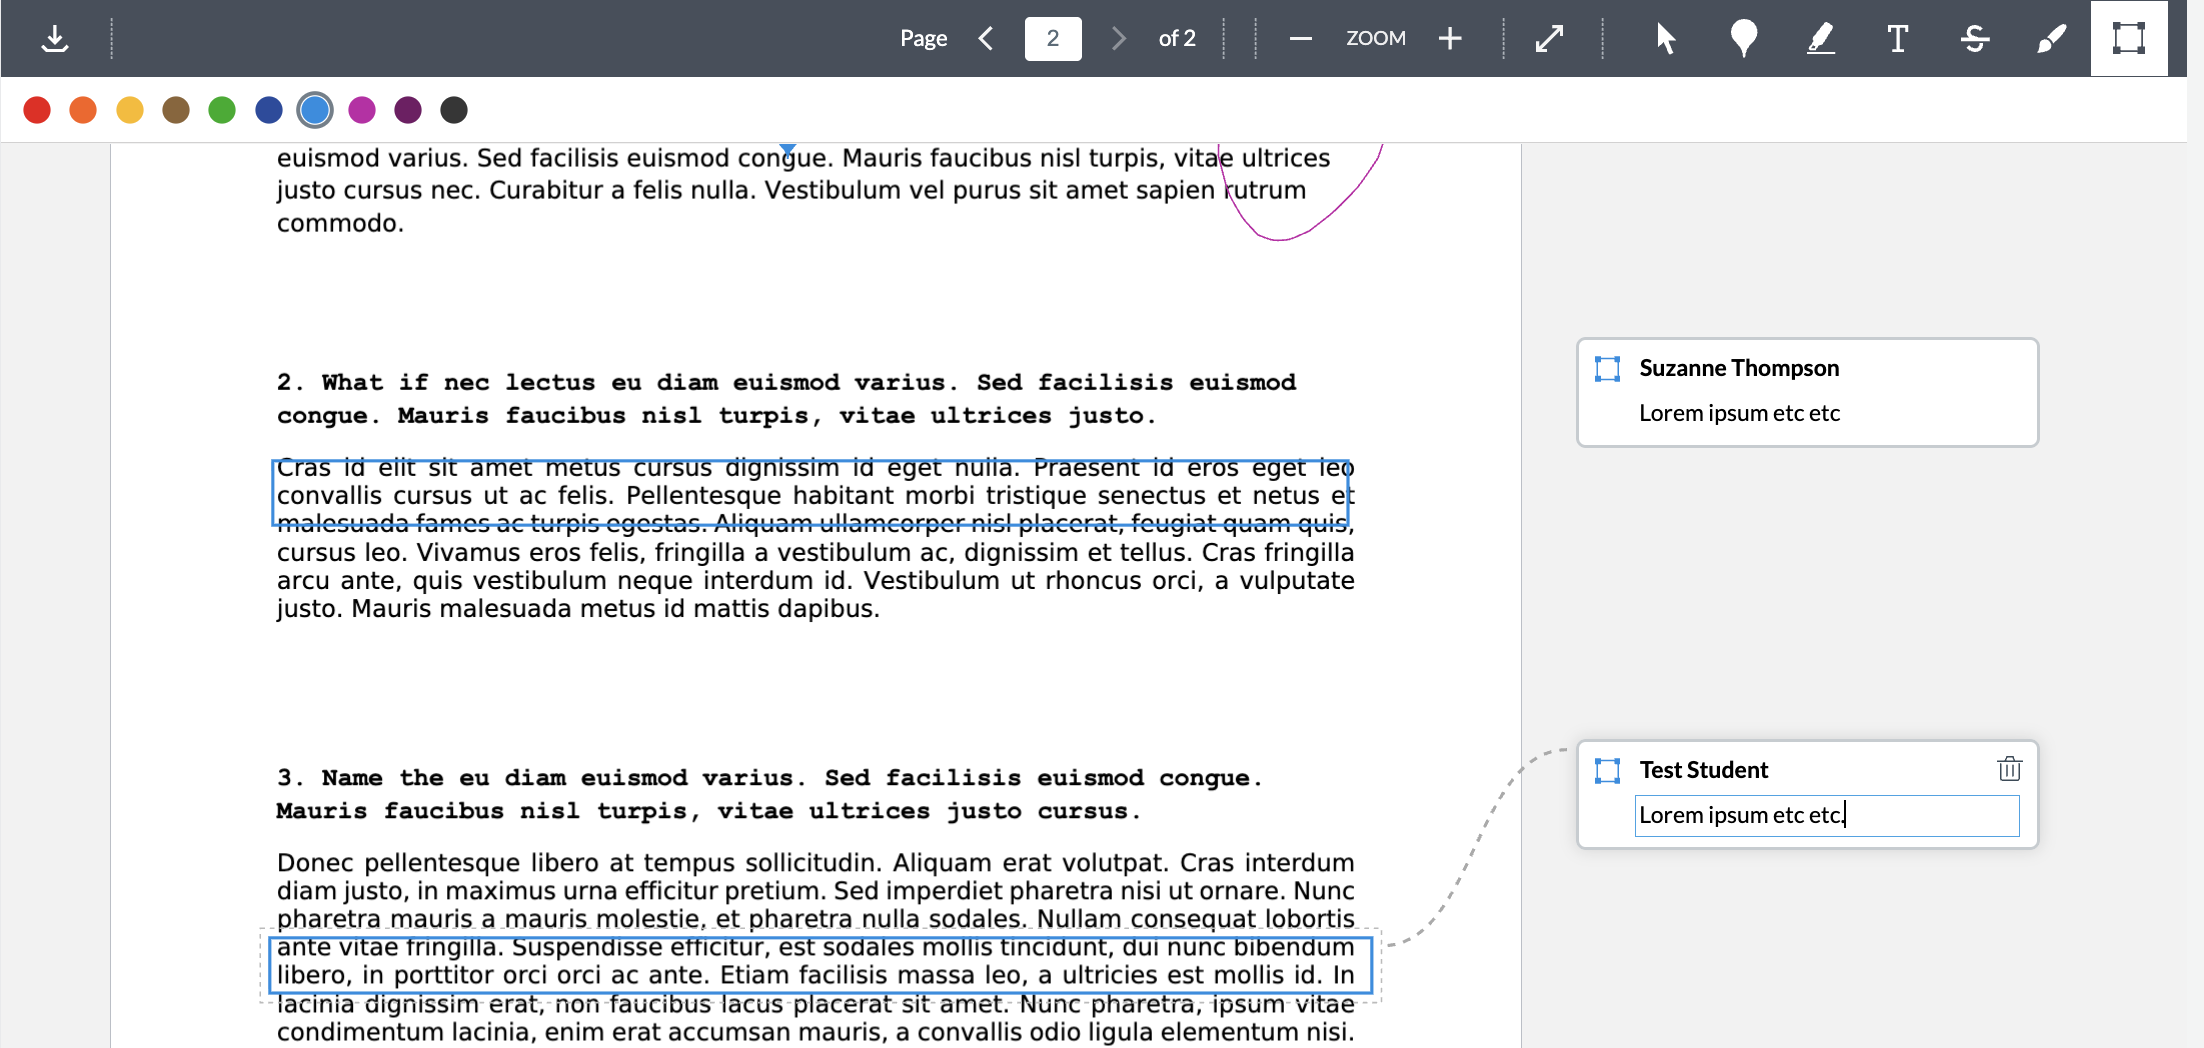Choose the green color swatch
2204x1048 pixels.
222,110
